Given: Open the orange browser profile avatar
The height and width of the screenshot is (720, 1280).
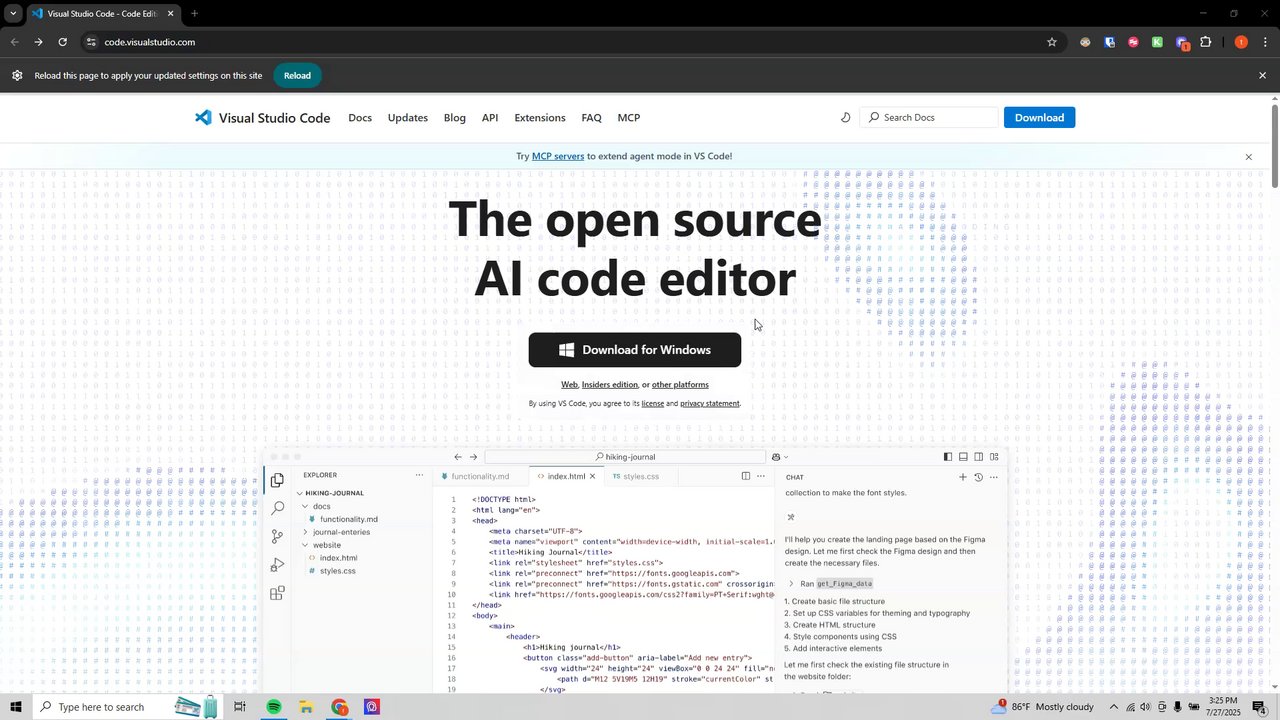Looking at the screenshot, I should click(1241, 42).
